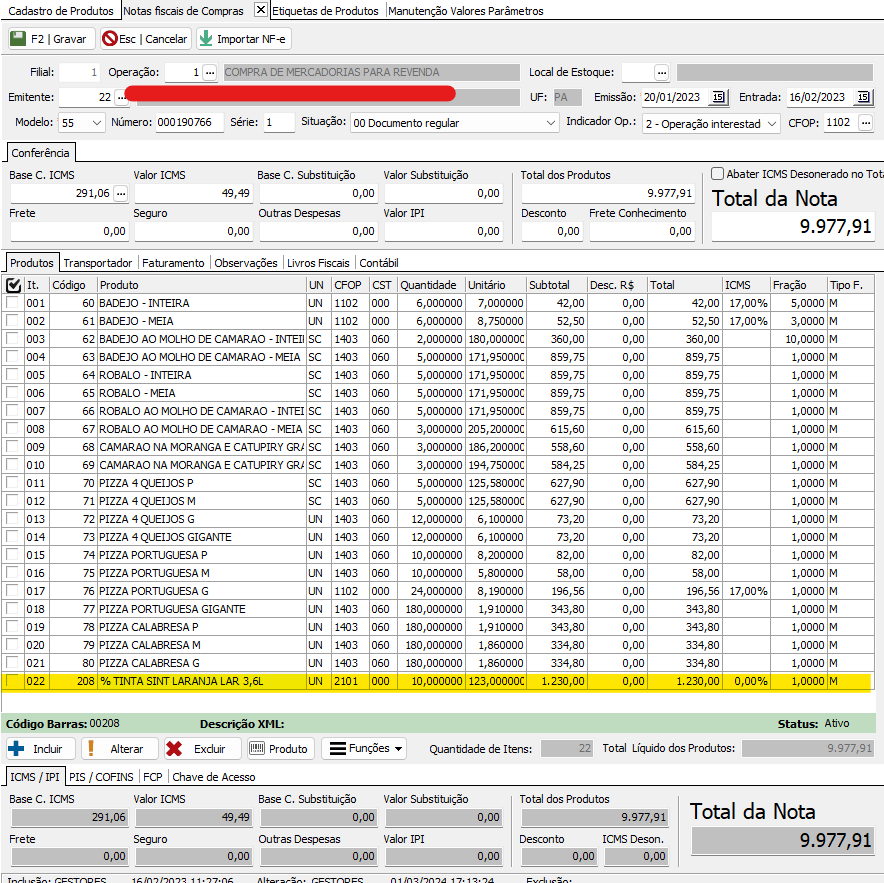Viewport: 884px width, 883px height.
Task: Expand the Funções dropdown menu
Action: (364, 748)
